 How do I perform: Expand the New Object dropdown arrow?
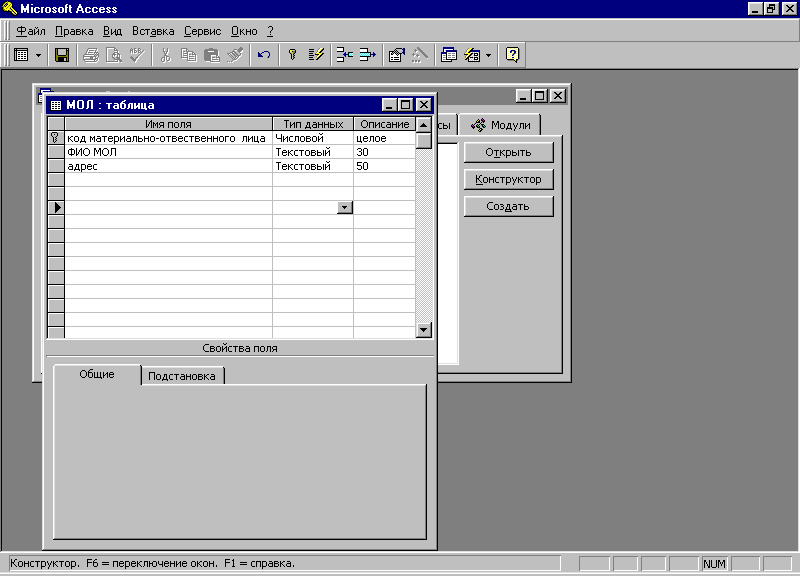488,55
